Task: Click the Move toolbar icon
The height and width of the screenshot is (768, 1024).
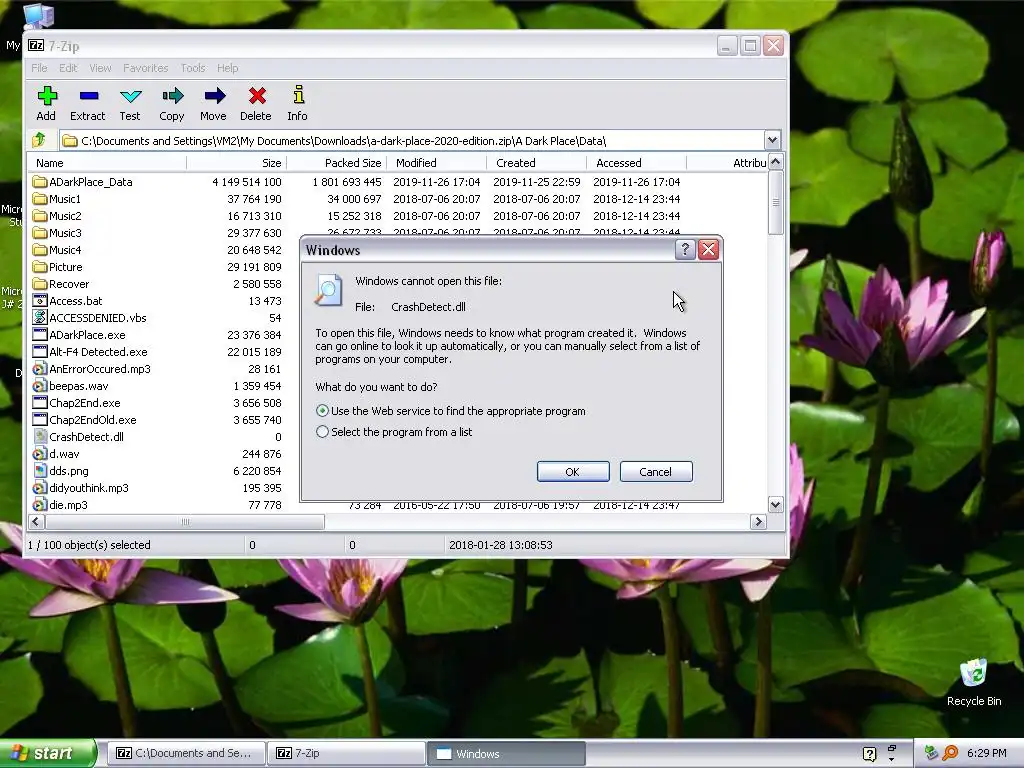Action: (214, 96)
